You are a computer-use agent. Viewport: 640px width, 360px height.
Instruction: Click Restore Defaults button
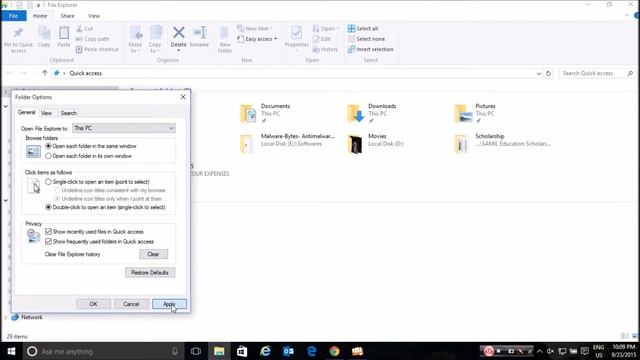[150, 273]
